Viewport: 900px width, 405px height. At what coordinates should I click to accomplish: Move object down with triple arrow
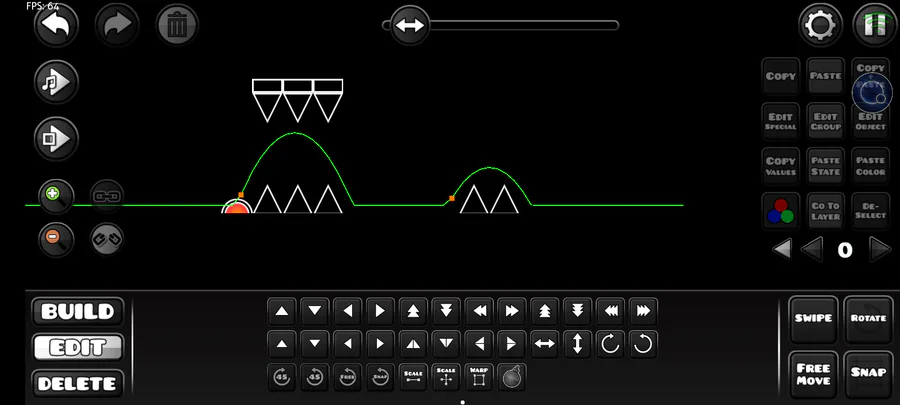pyautogui.click(x=577, y=311)
